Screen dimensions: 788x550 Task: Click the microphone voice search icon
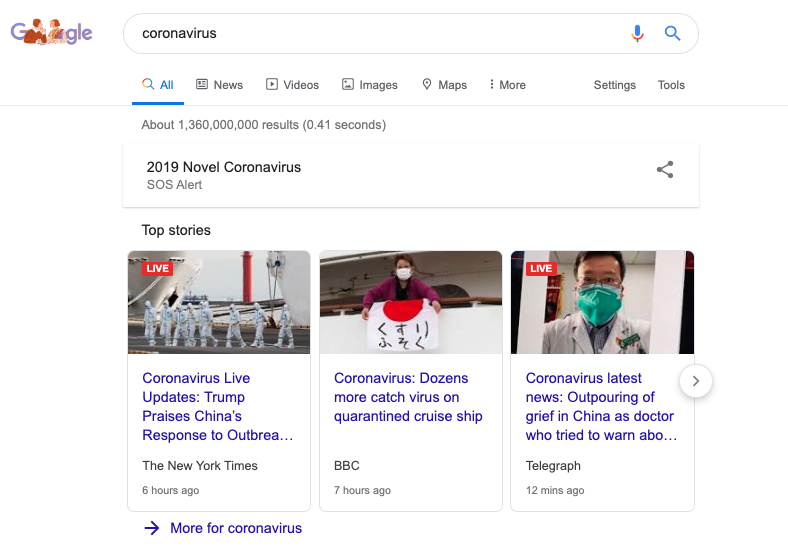[637, 34]
